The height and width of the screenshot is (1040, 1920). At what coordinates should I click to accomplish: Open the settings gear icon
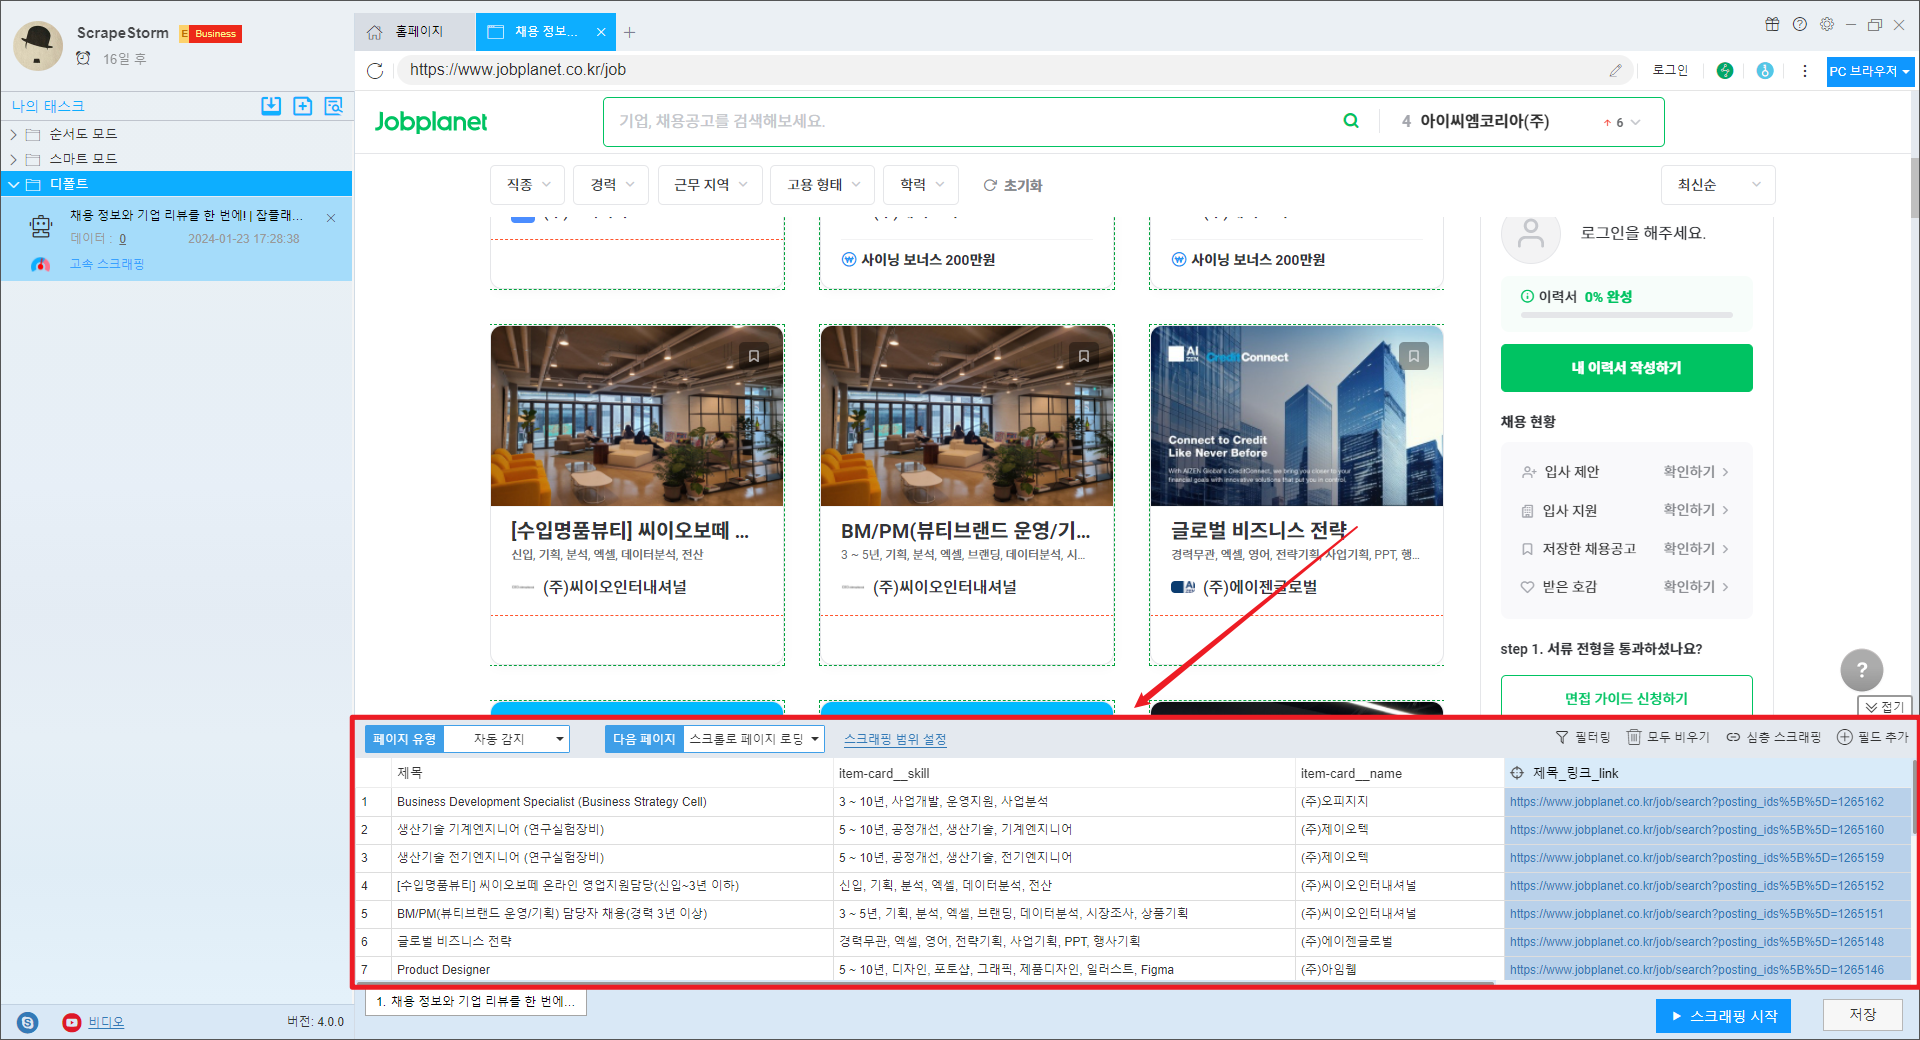[x=1827, y=24]
